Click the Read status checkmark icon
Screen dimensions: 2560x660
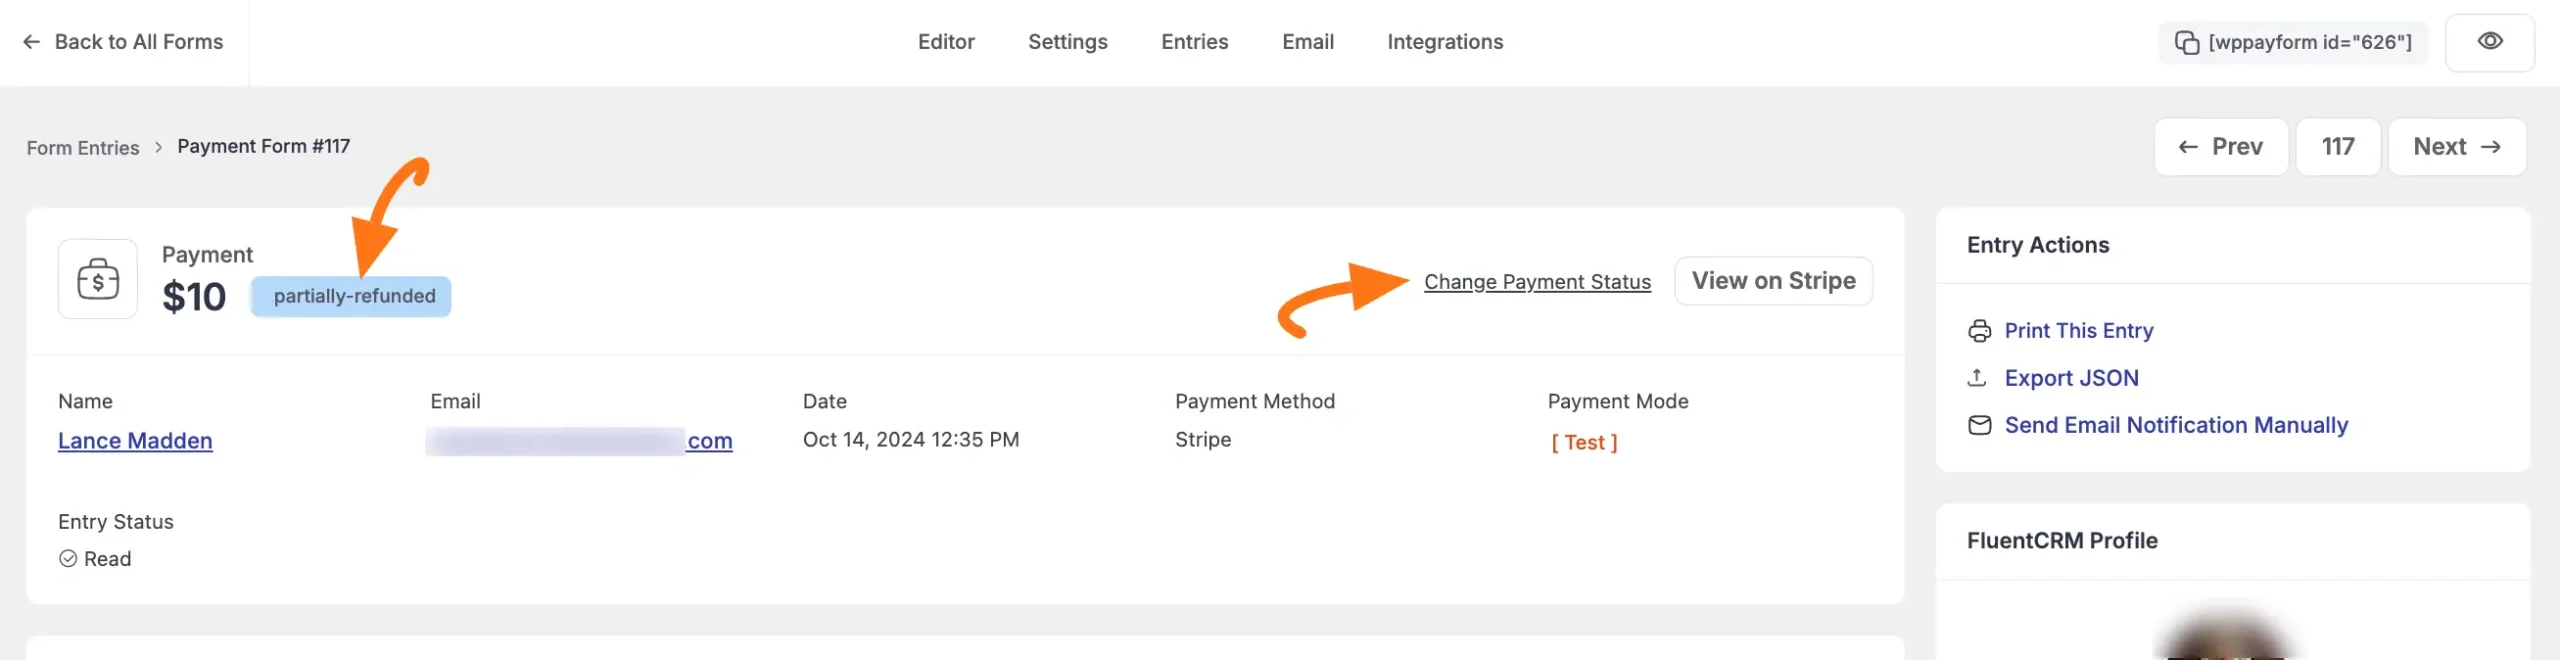tap(68, 559)
